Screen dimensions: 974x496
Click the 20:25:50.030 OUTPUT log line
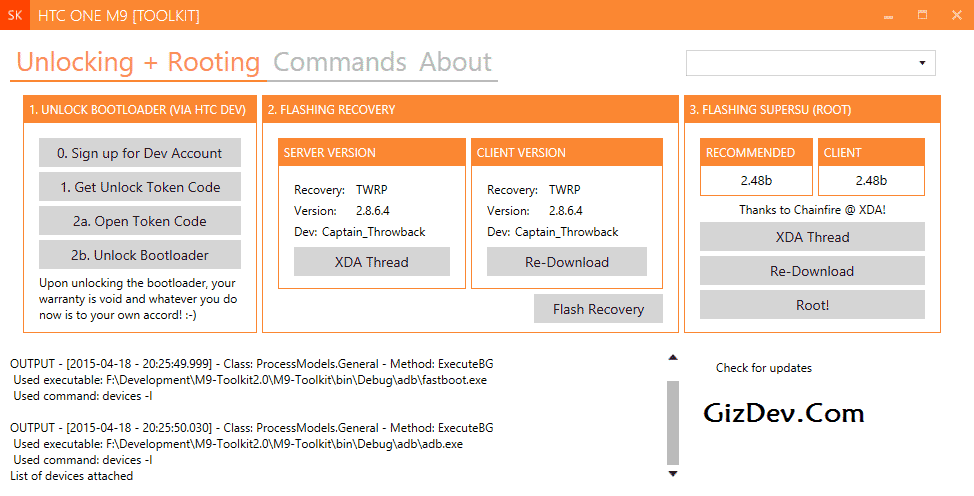[252, 428]
